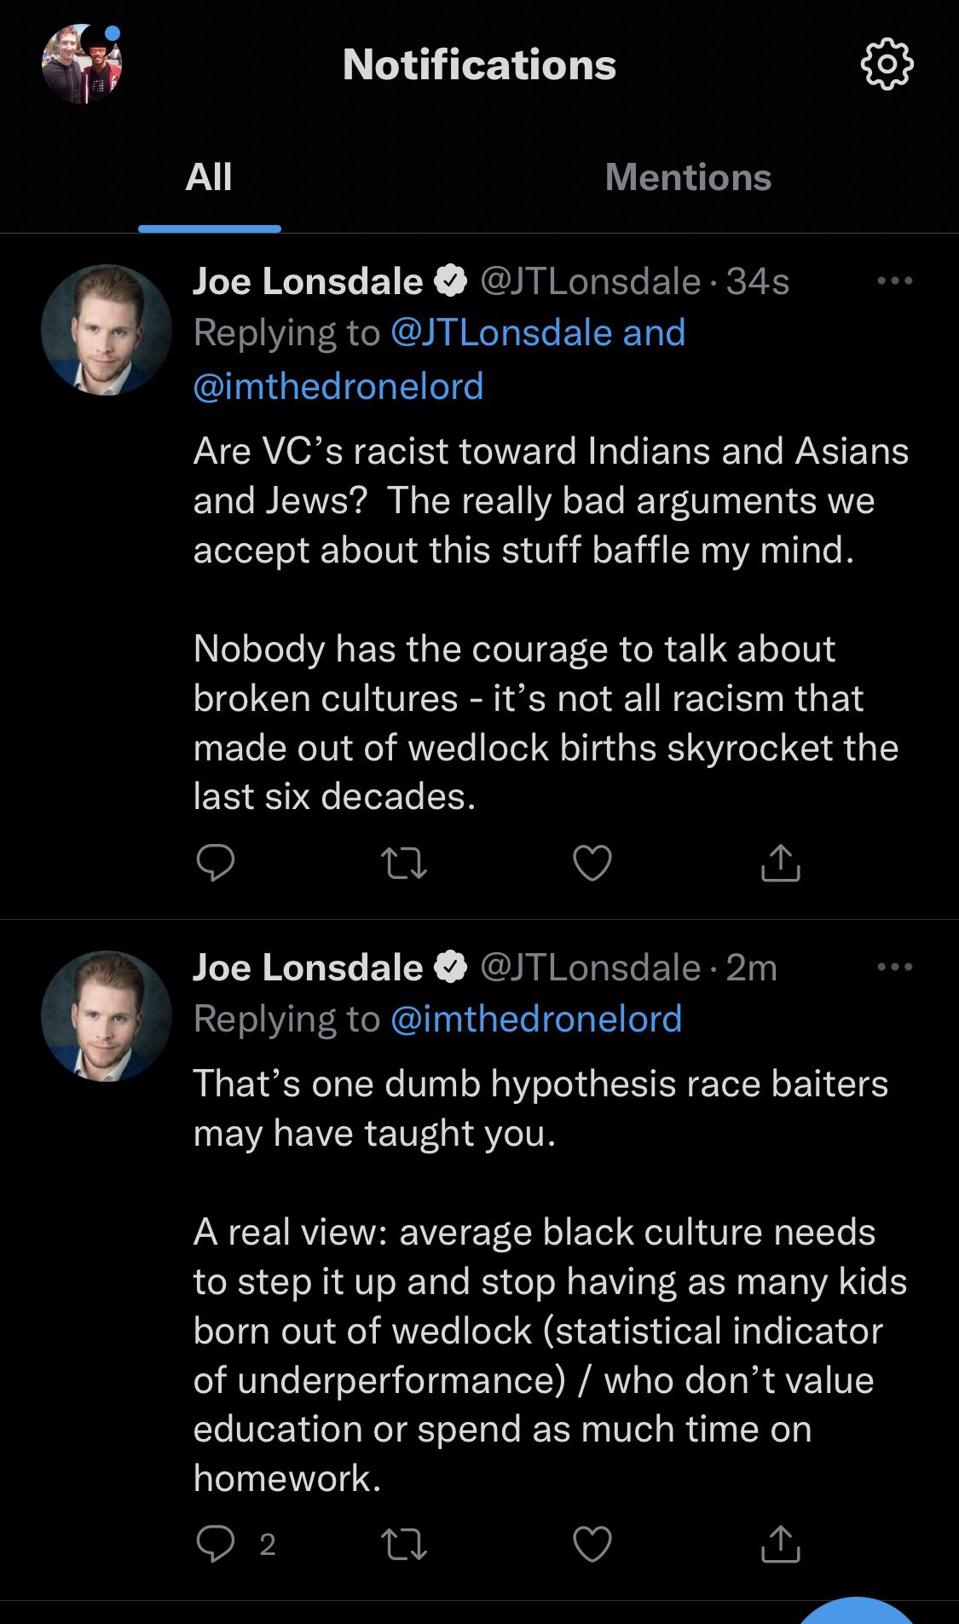Open more options on 34s tweet
This screenshot has width=959, height=1624.
click(x=894, y=281)
